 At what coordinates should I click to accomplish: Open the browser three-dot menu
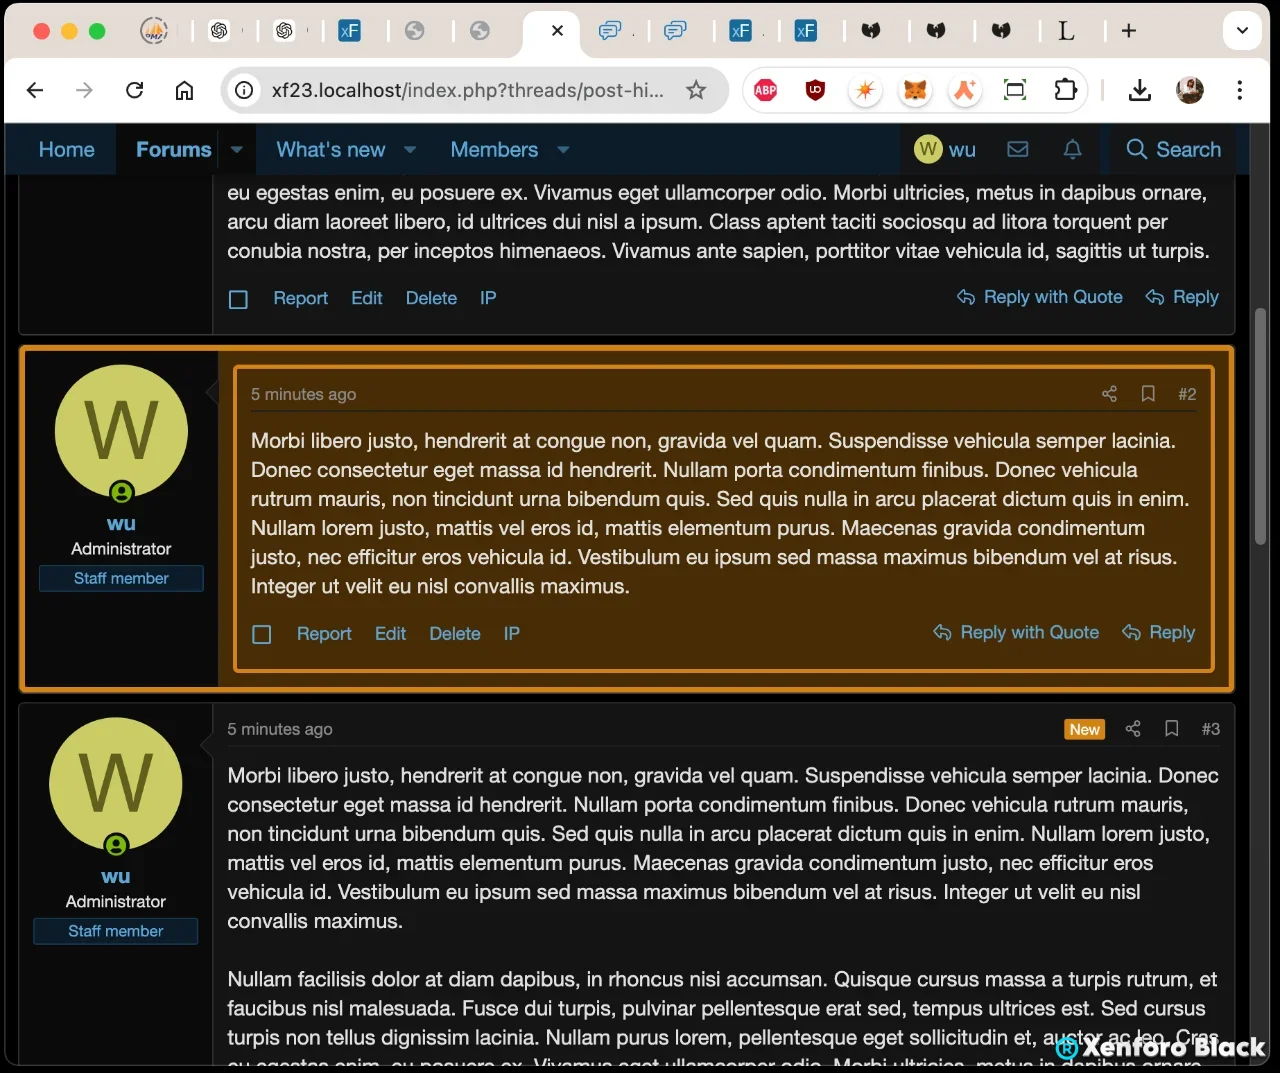pos(1240,91)
